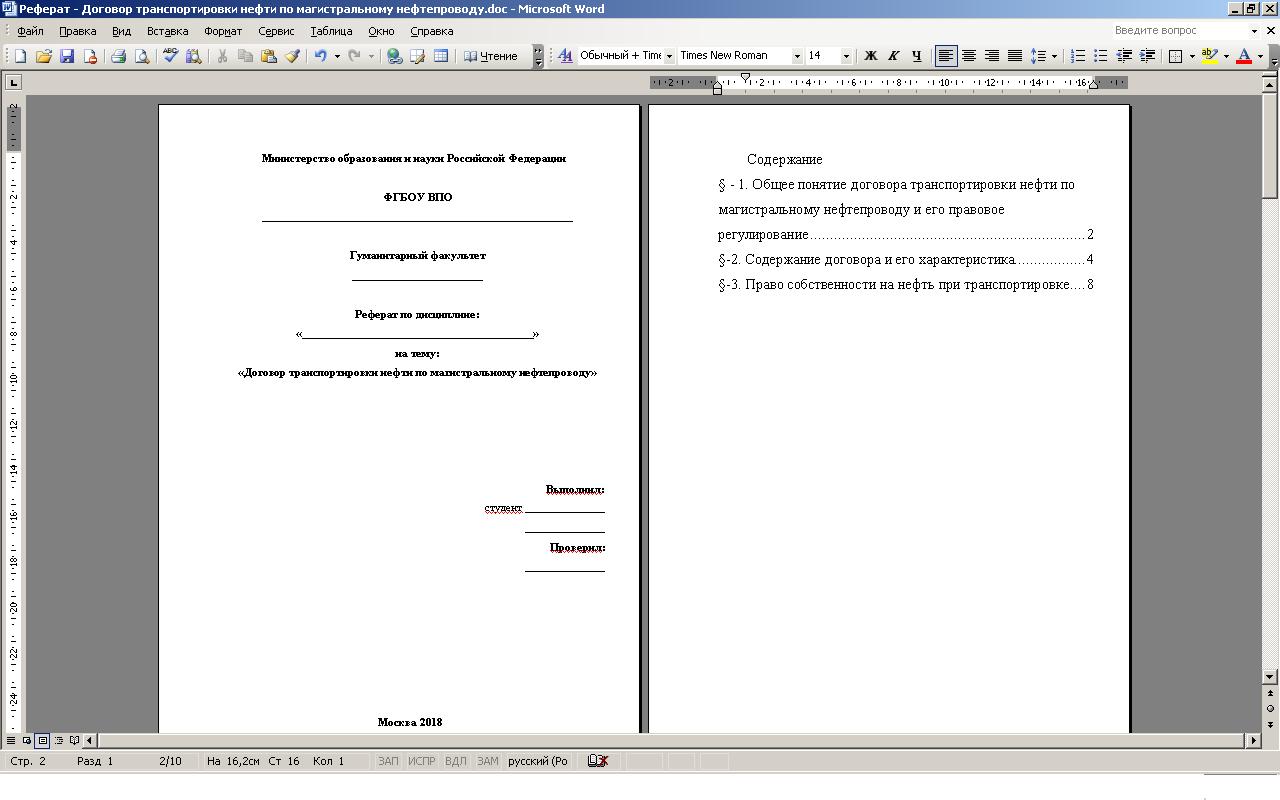
Task: Click the Permission icon with red mark
Action: tap(90, 56)
